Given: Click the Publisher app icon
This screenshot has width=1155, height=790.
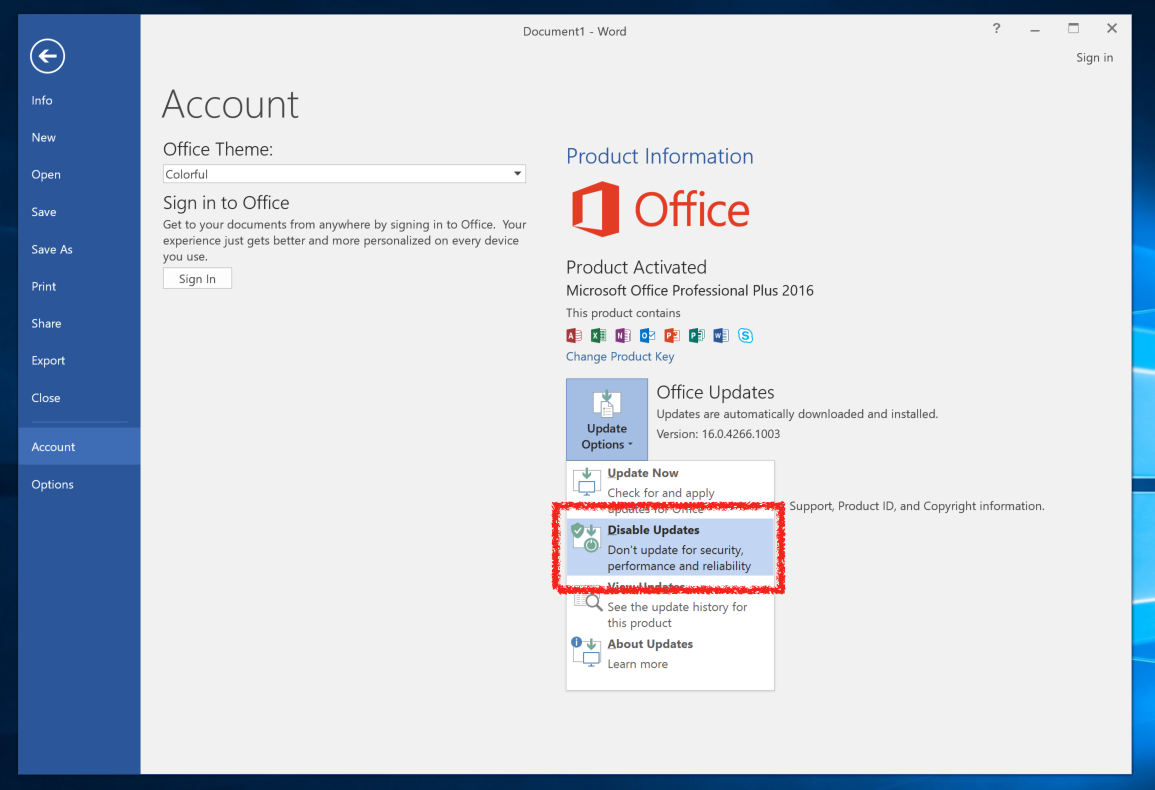Looking at the screenshot, I should point(696,336).
